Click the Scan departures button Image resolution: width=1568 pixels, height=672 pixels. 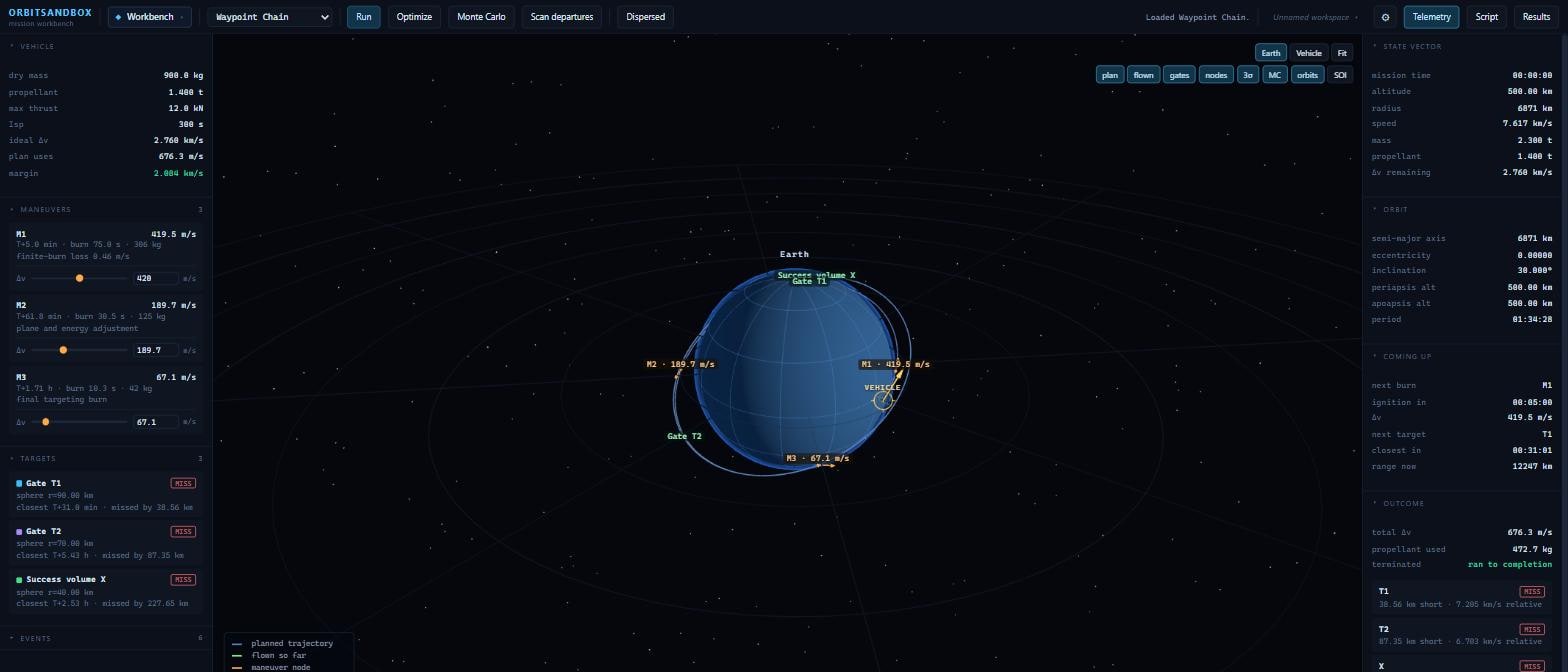562,17
